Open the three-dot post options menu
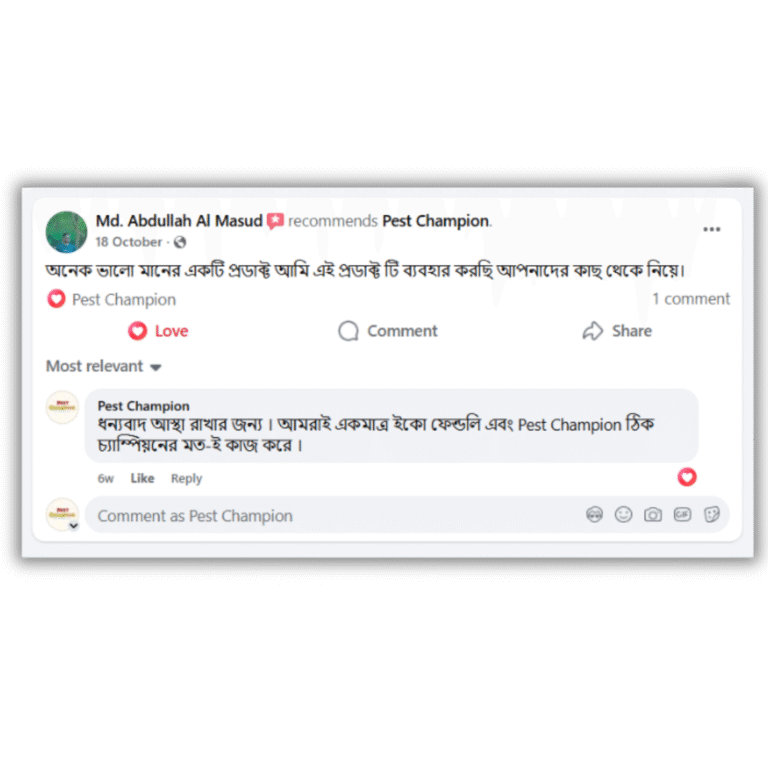768x768 pixels. (711, 229)
